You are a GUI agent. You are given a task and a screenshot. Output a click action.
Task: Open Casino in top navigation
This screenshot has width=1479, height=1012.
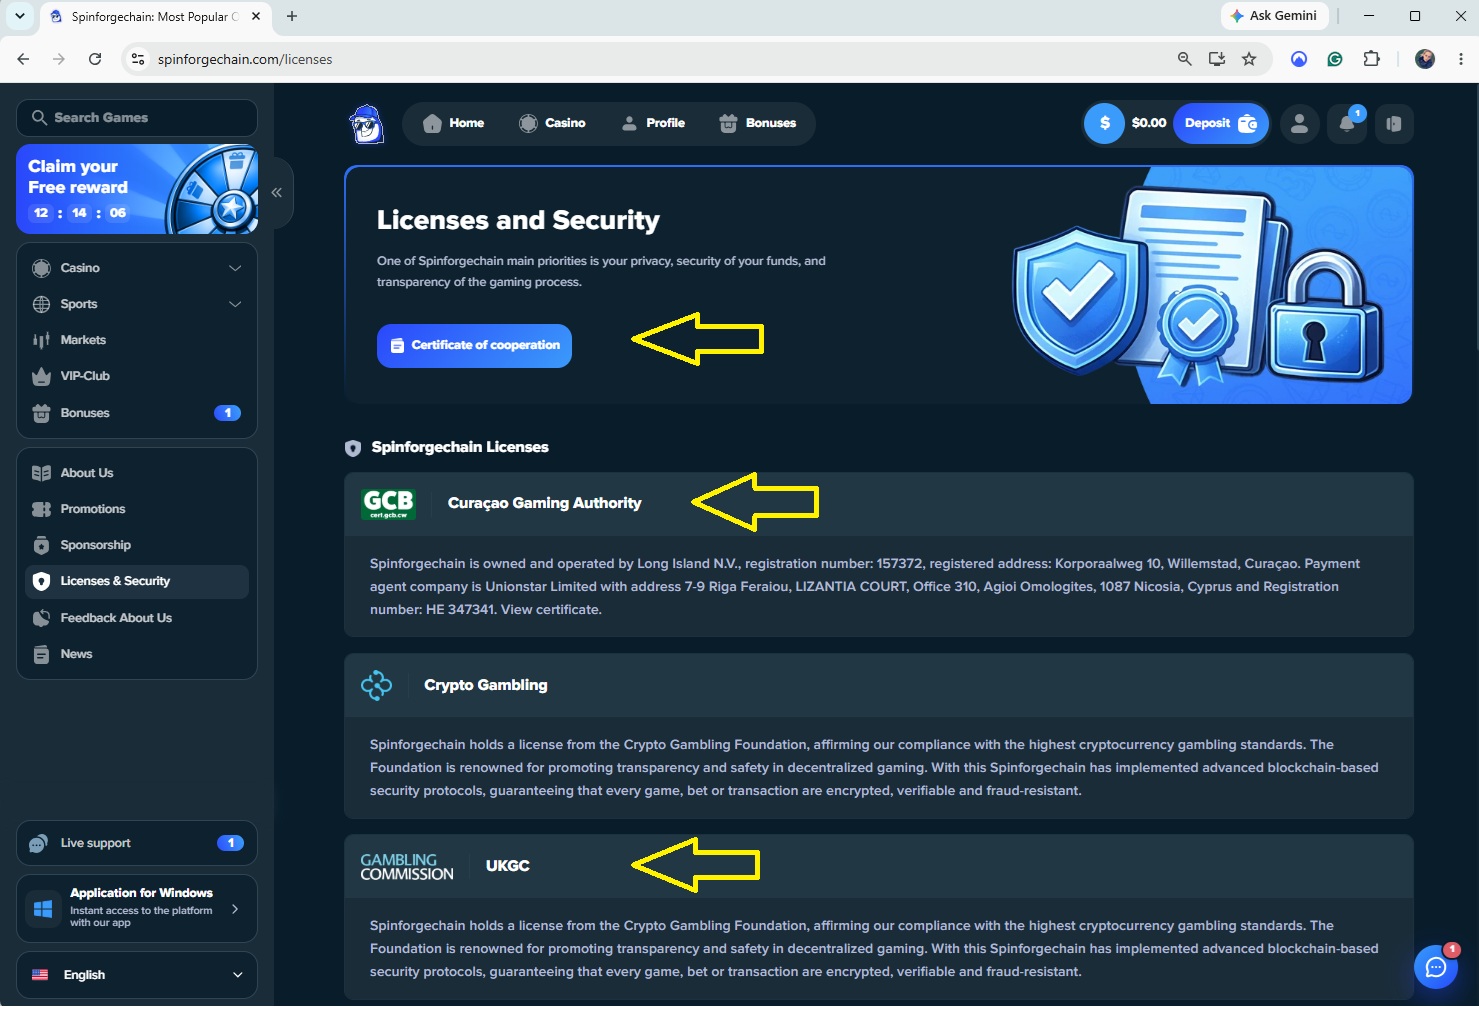[x=552, y=123]
